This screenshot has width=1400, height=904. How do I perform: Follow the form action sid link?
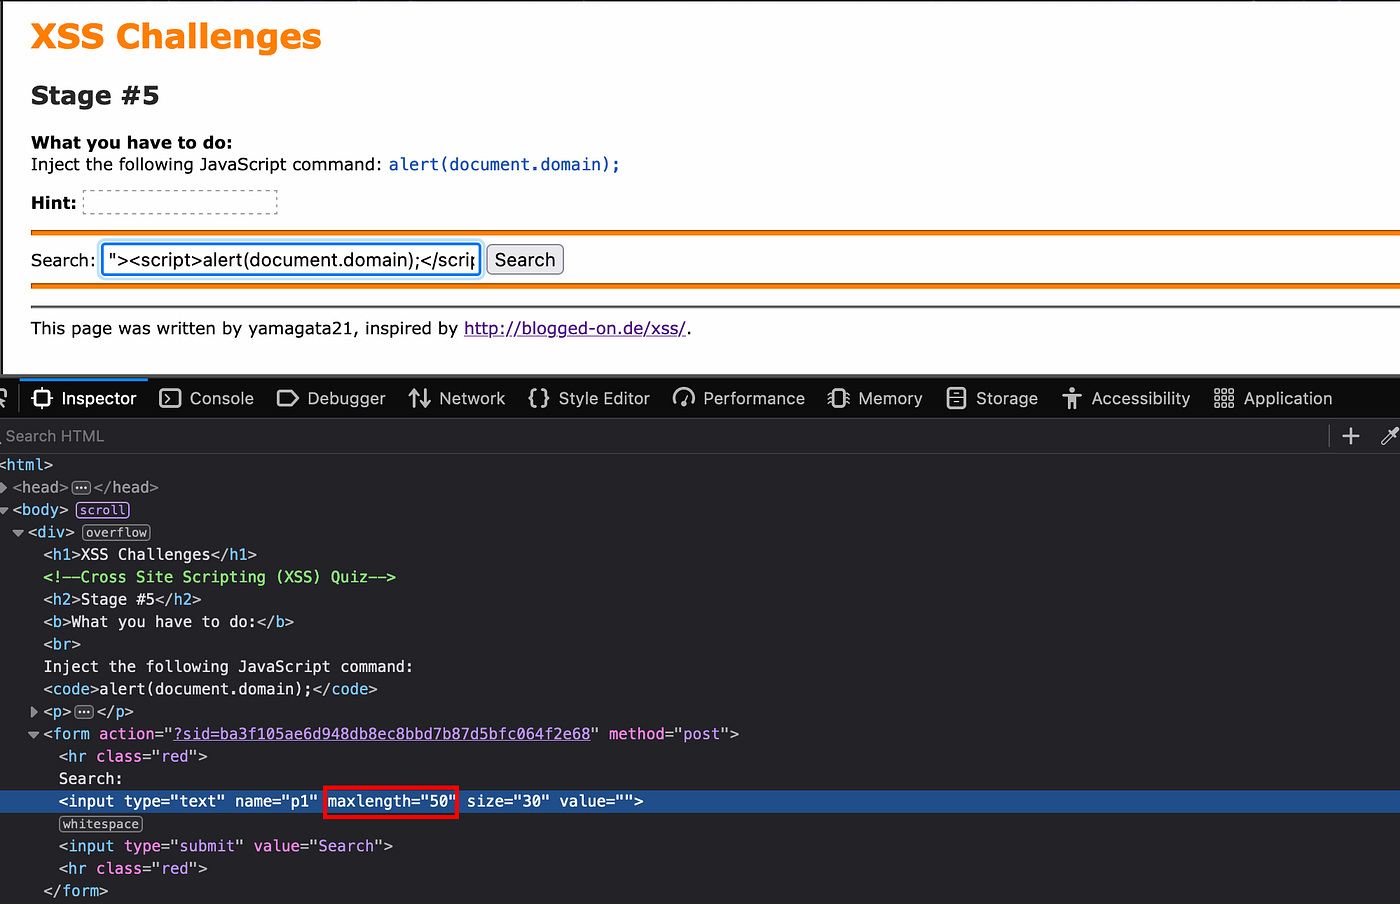pos(383,734)
